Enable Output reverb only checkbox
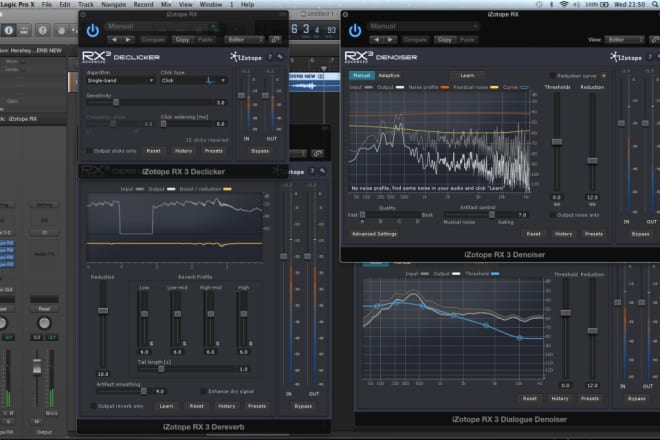Image resolution: width=660 pixels, height=440 pixels. (93, 406)
